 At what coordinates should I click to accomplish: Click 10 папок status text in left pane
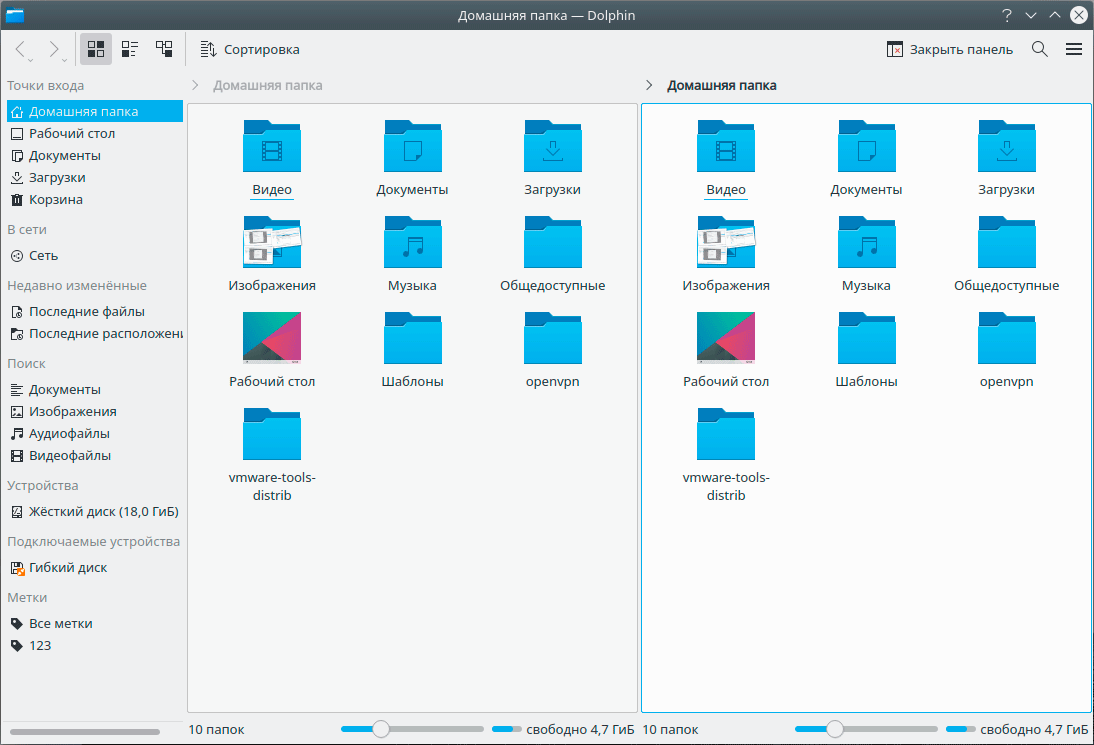click(x=216, y=729)
